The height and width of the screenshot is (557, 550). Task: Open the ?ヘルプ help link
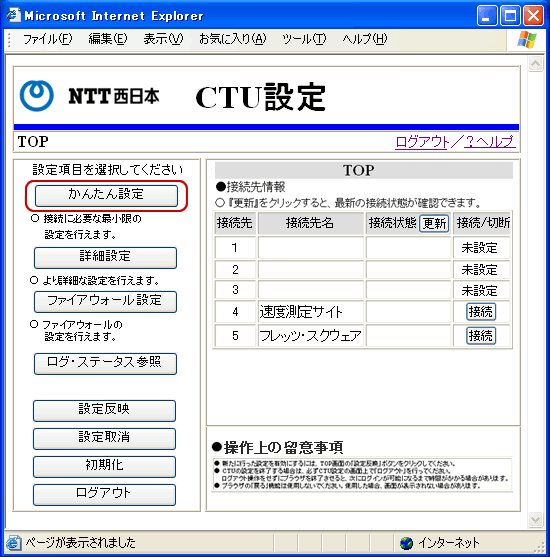490,142
